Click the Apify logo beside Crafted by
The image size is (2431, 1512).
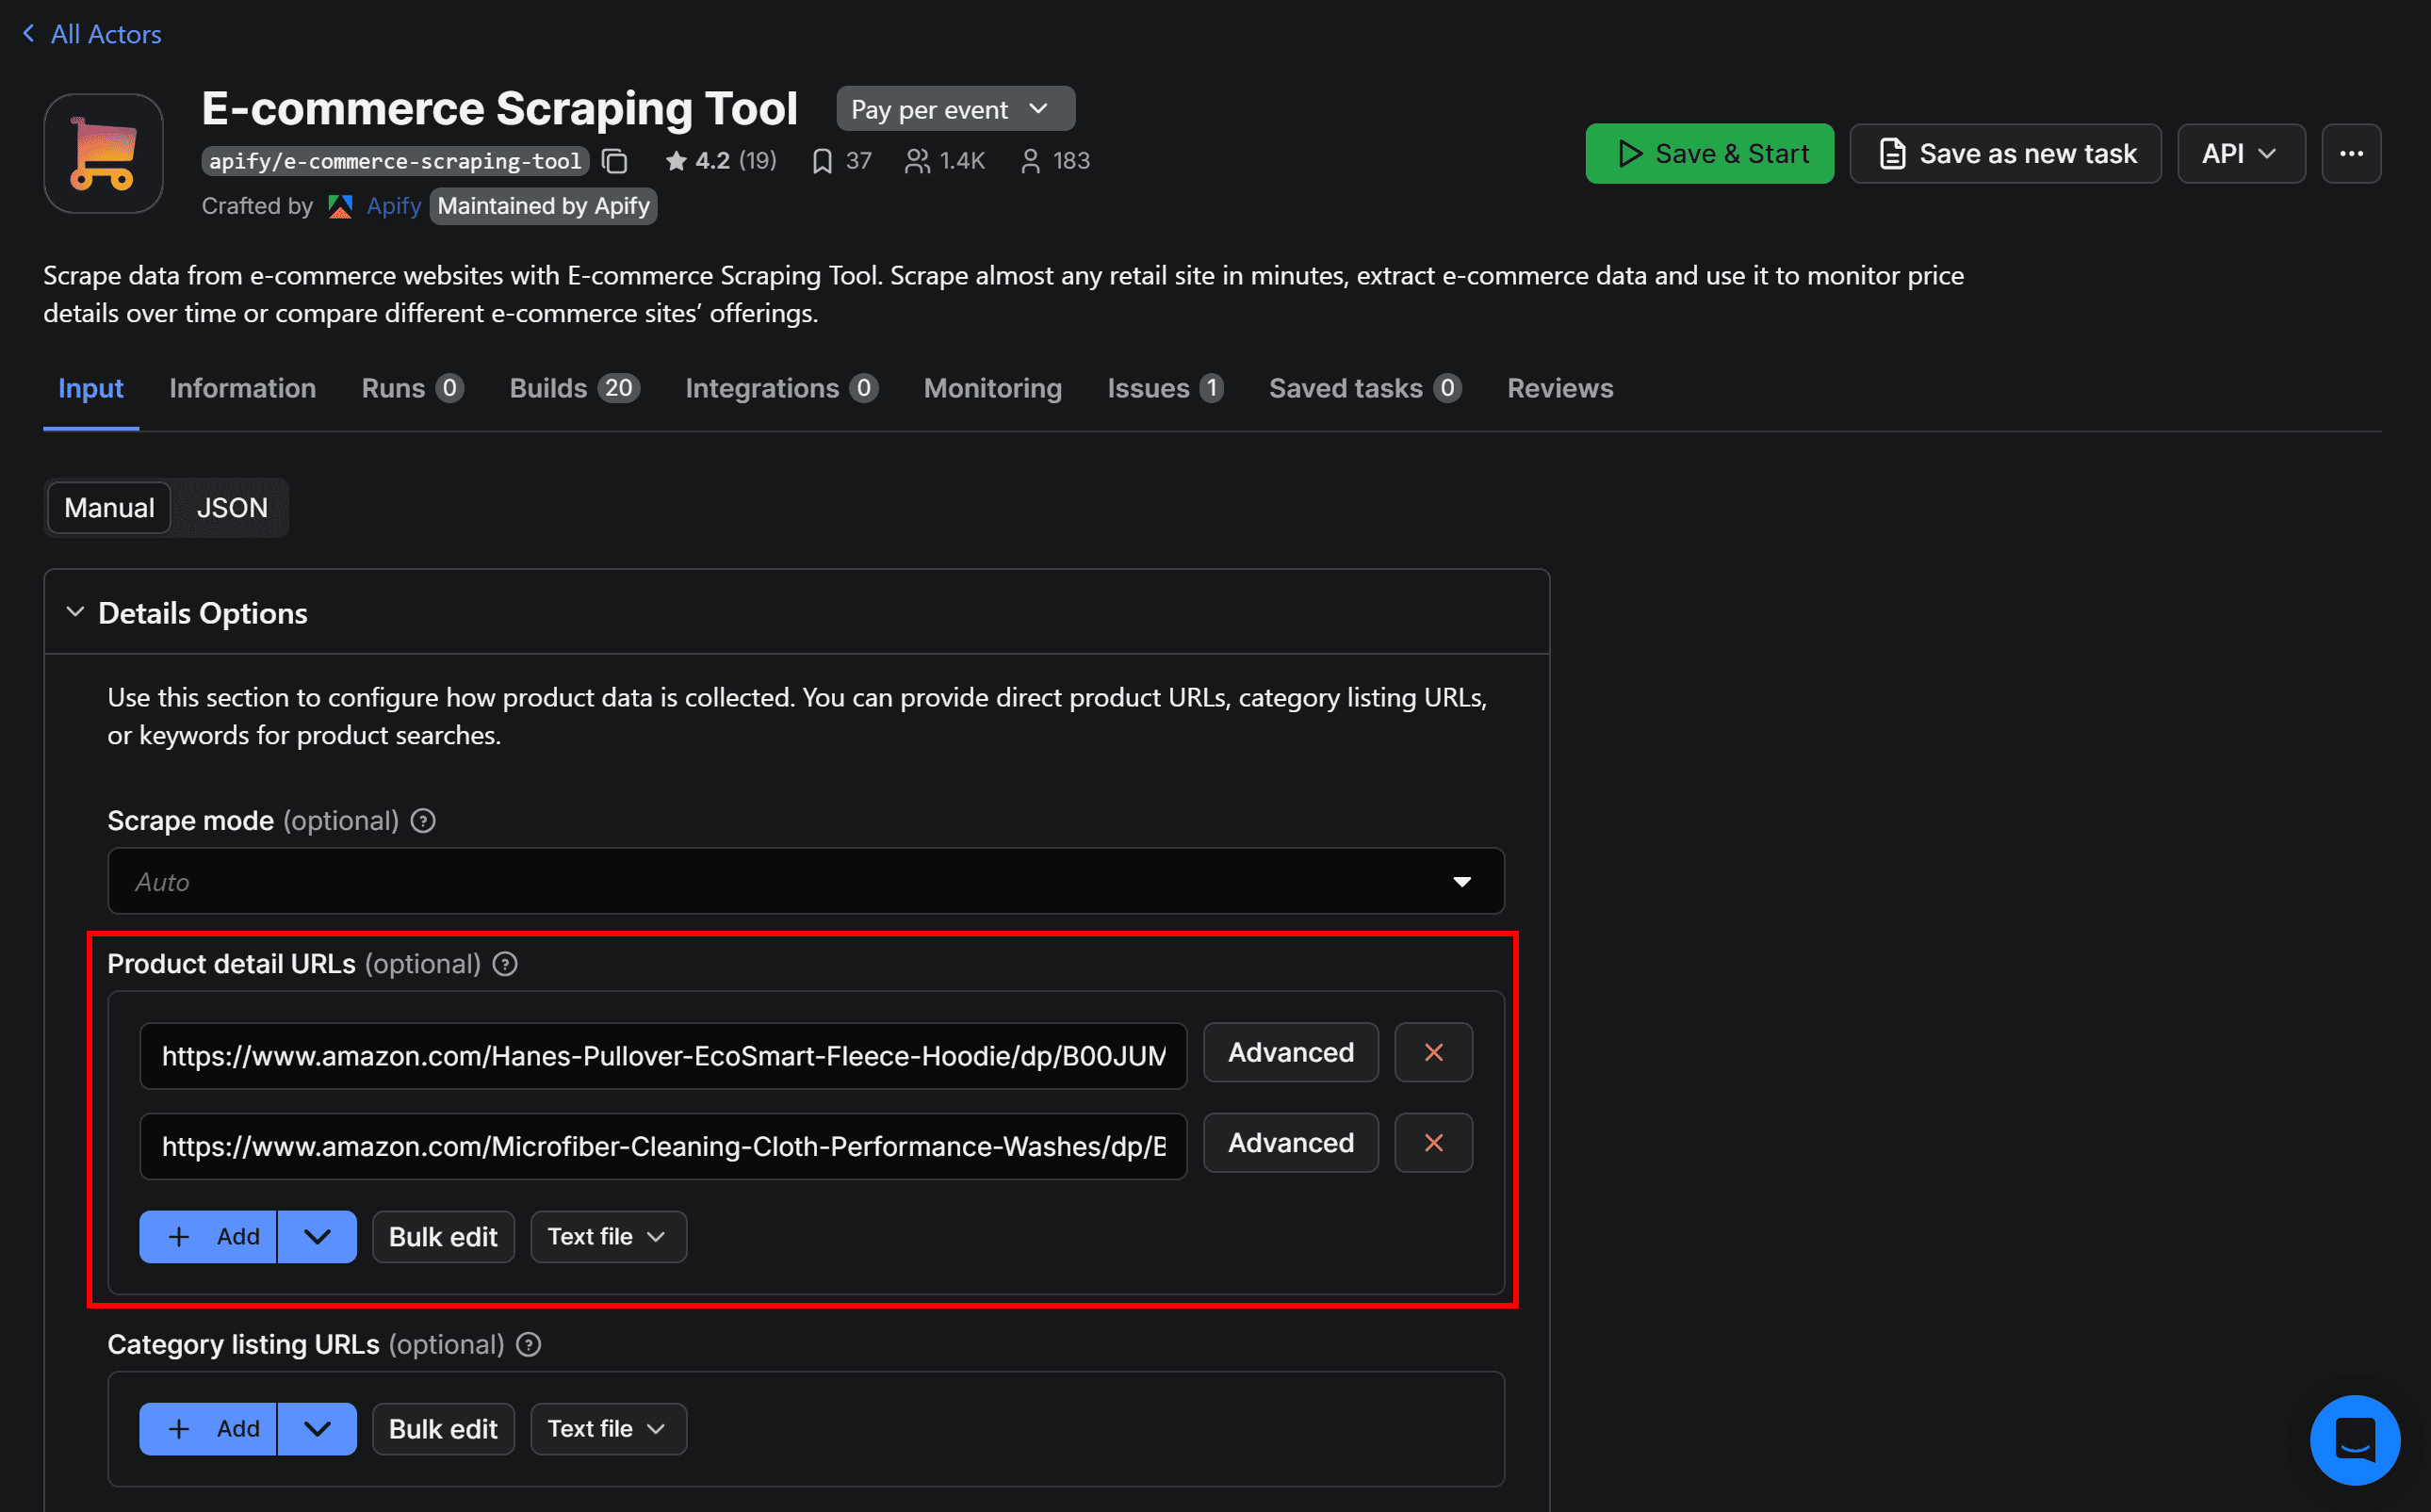click(x=340, y=206)
